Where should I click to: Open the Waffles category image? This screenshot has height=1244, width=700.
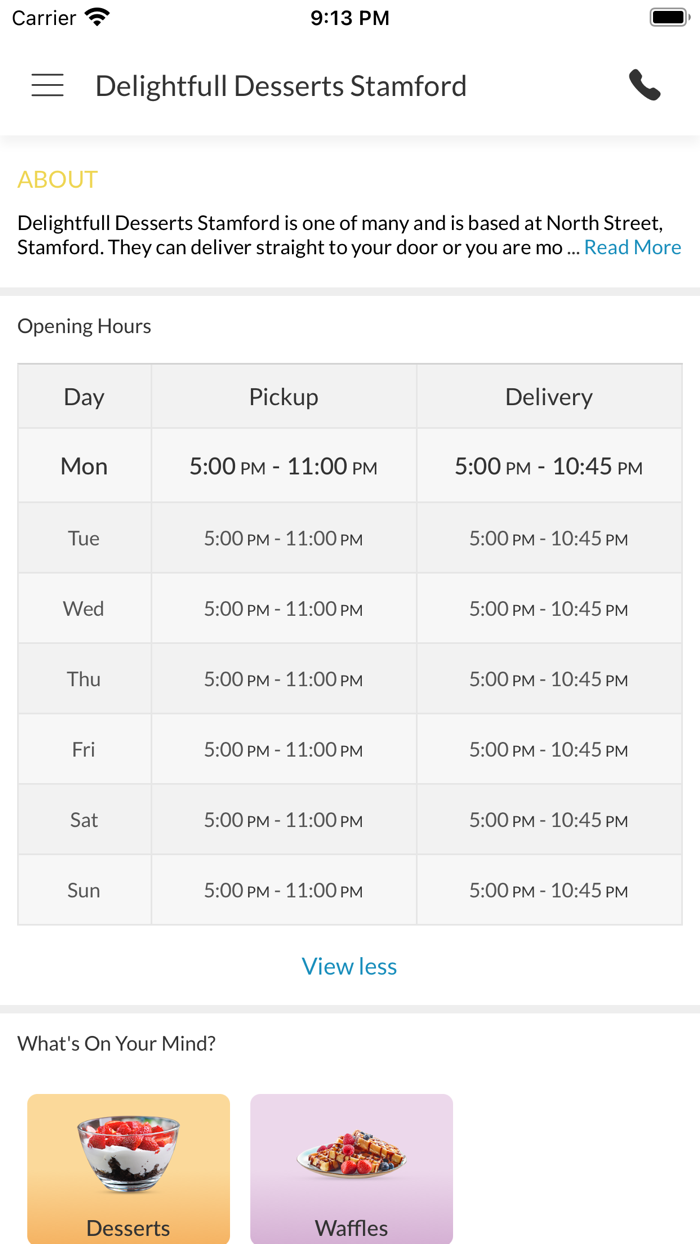pos(351,1155)
